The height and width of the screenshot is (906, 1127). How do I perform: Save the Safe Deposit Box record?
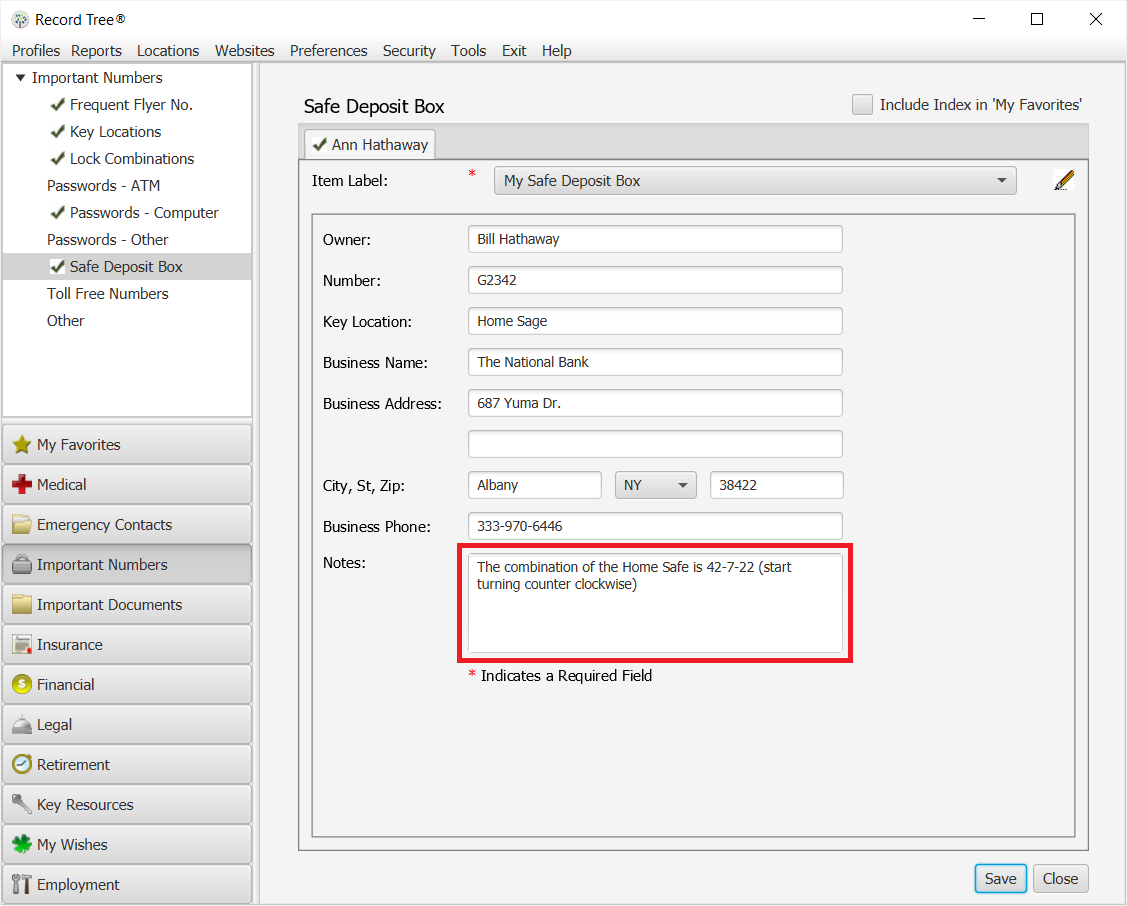[1000, 878]
